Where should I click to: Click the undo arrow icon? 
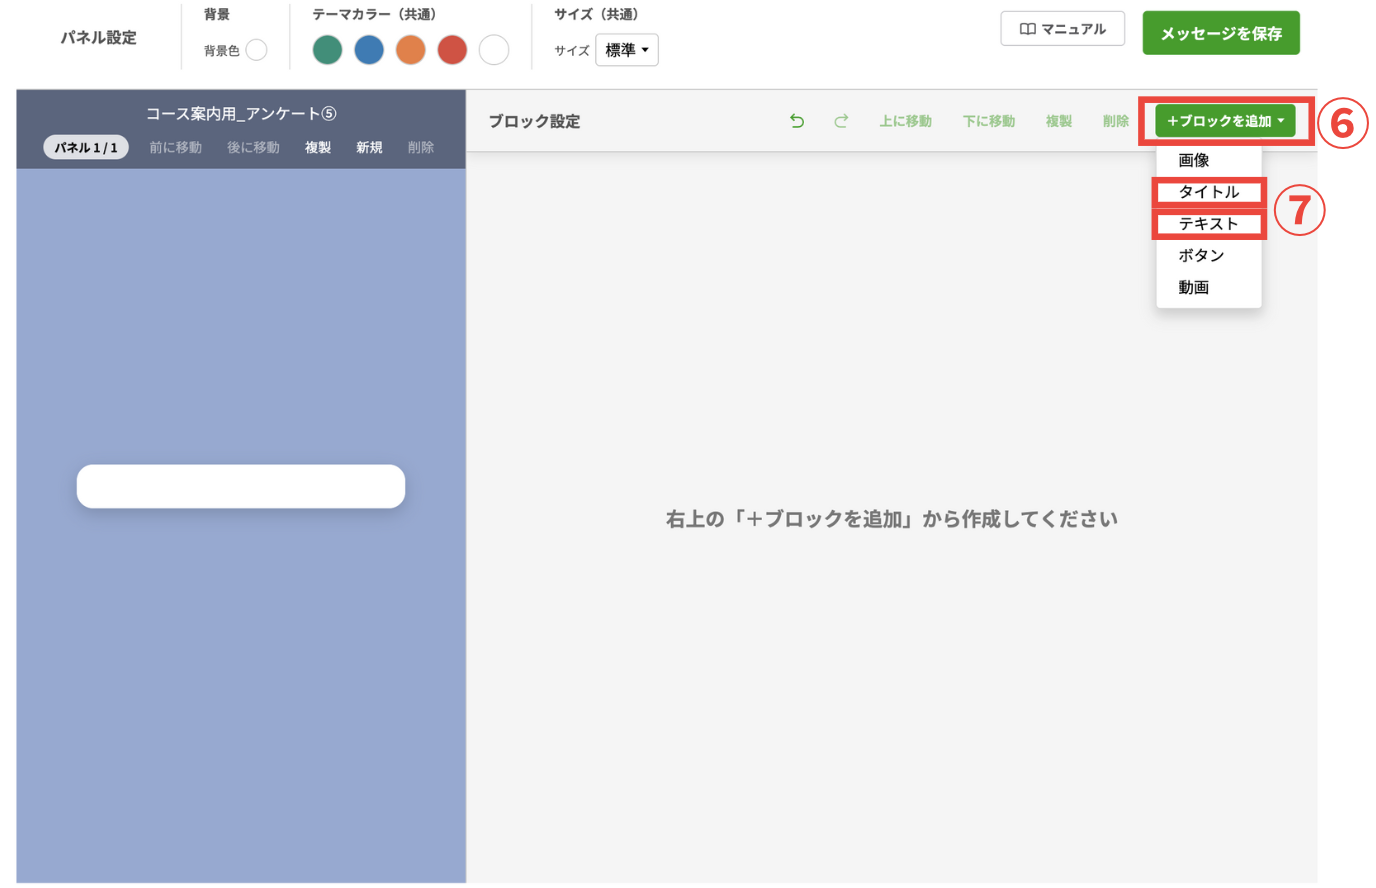pos(796,121)
